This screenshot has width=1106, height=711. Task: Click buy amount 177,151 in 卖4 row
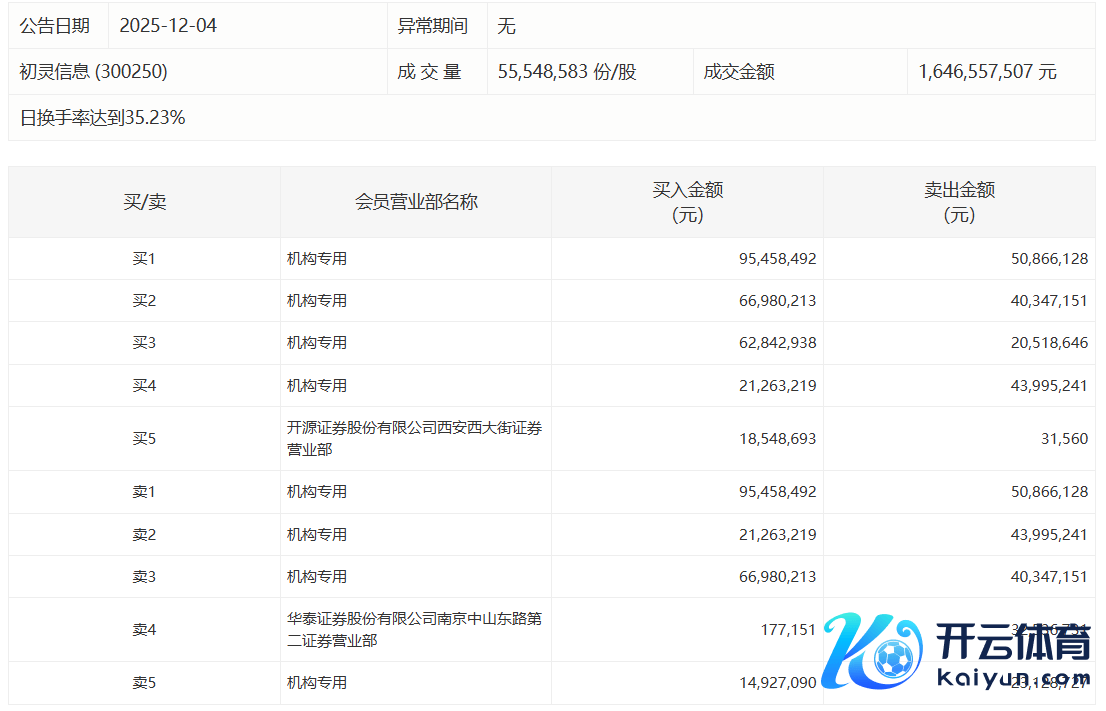click(788, 630)
